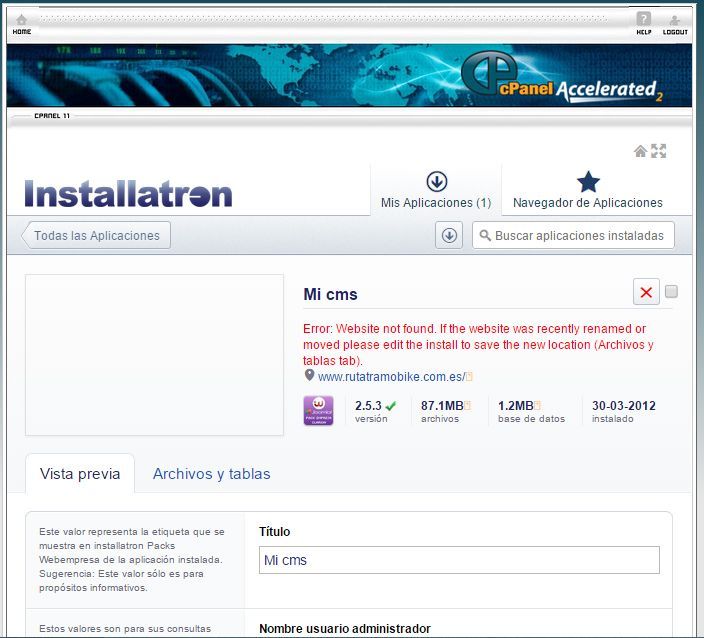This screenshot has height=638, width=704.
Task: Go back to Todas las Aplicaciones
Action: pyautogui.click(x=96, y=235)
